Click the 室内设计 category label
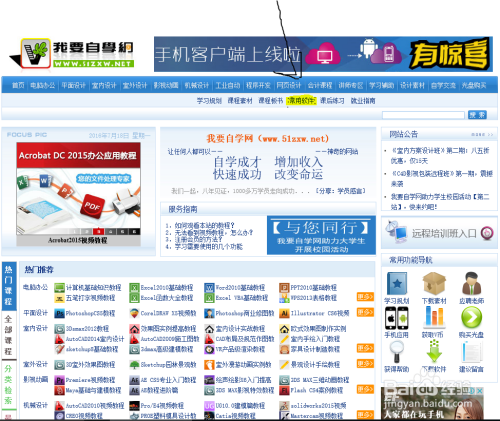Viewport: 500px width, 421px height. click(35, 329)
